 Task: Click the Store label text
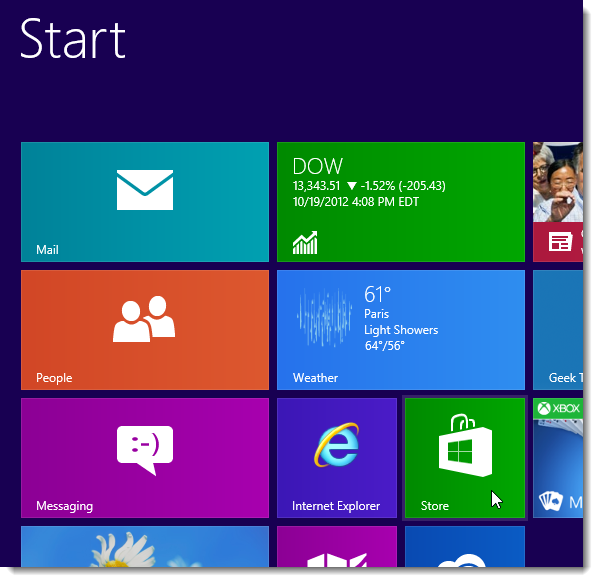tap(435, 506)
